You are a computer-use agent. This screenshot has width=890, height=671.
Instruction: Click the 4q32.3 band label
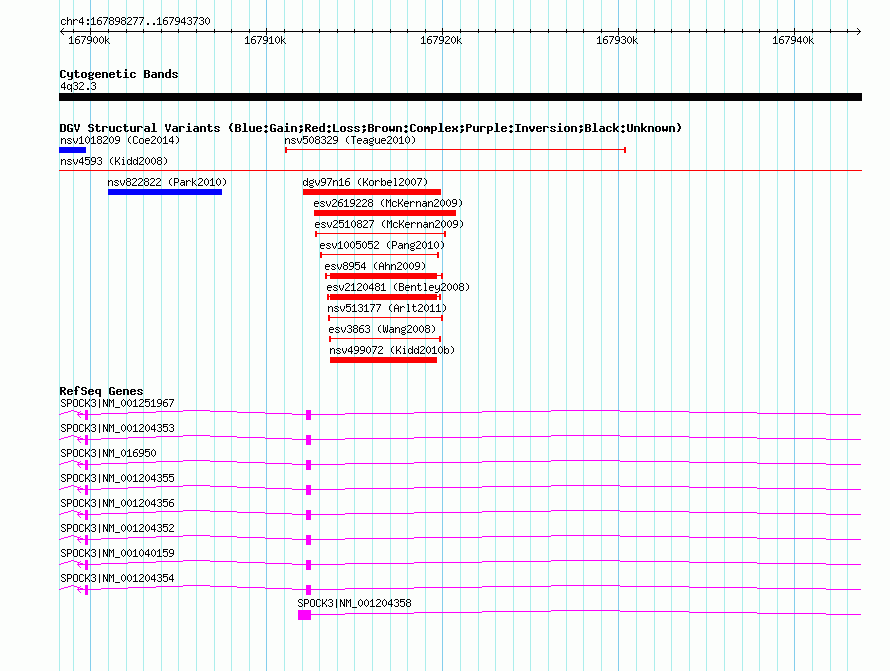[78, 86]
